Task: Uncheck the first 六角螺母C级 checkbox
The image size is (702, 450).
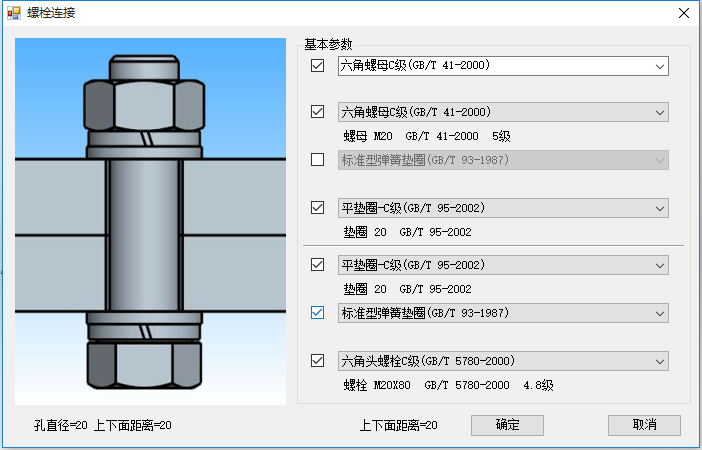Action: (x=317, y=66)
